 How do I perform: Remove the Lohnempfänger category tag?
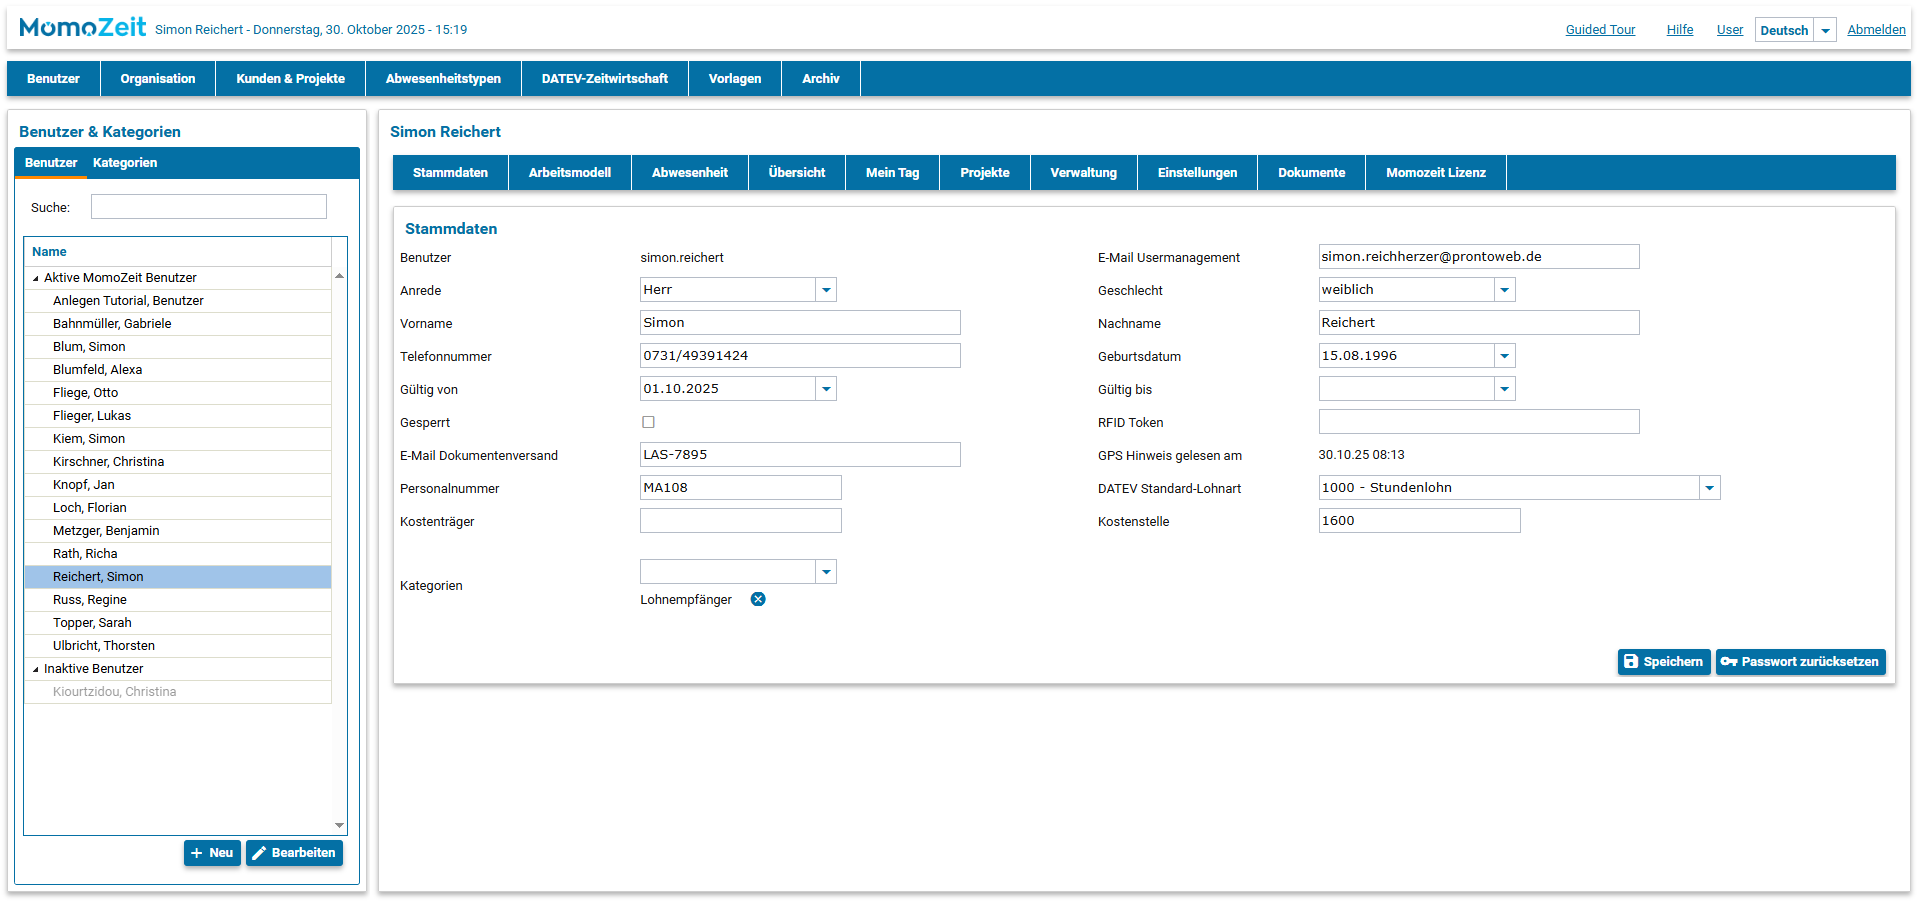click(x=758, y=599)
